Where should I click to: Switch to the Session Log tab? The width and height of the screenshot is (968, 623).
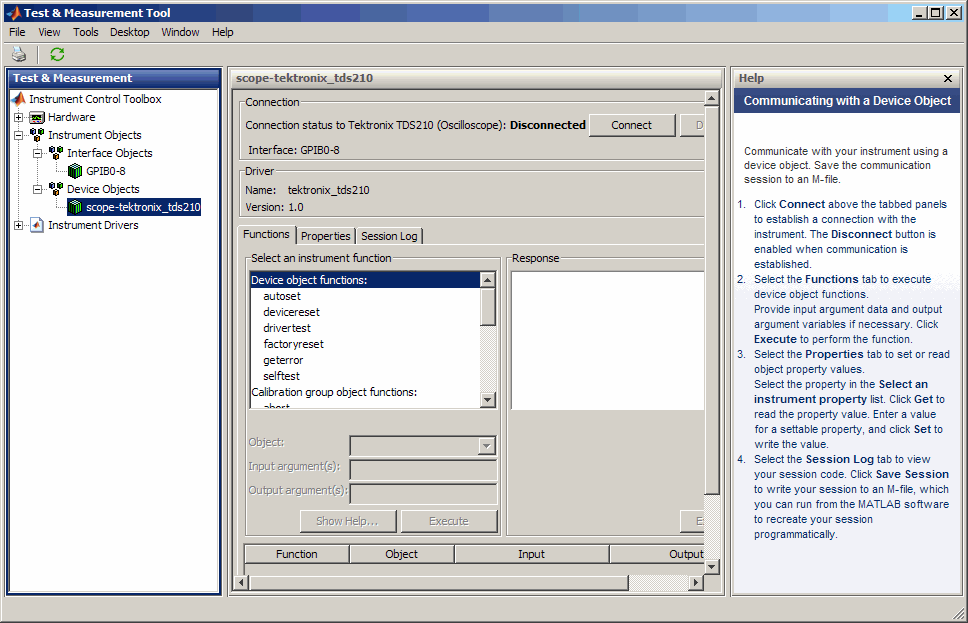click(x=389, y=236)
